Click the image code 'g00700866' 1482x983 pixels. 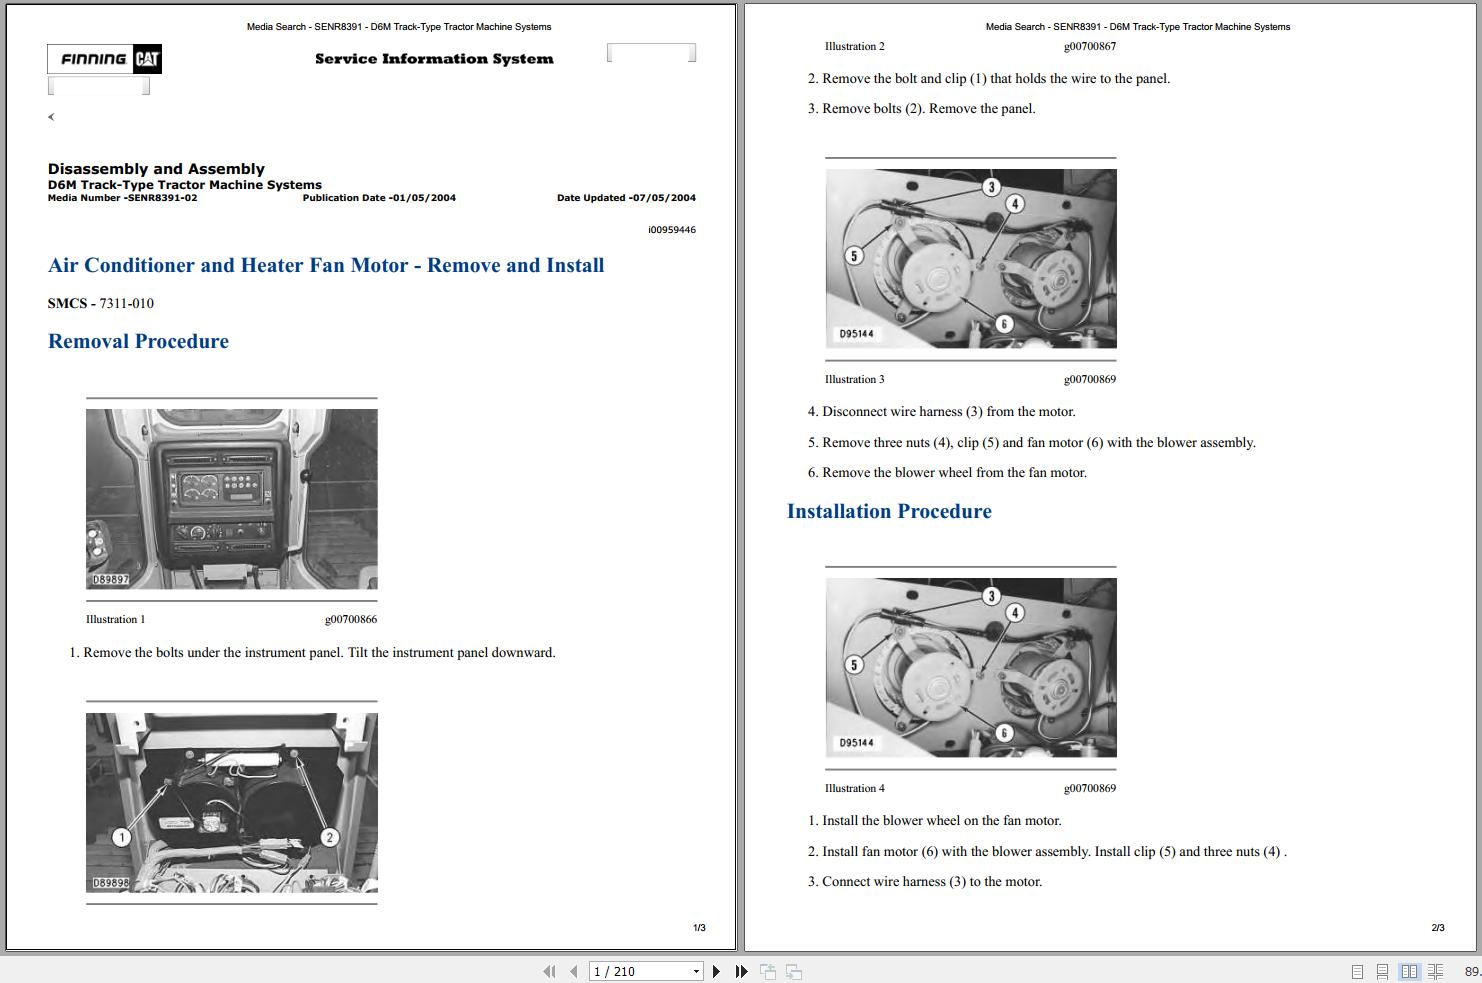click(351, 619)
